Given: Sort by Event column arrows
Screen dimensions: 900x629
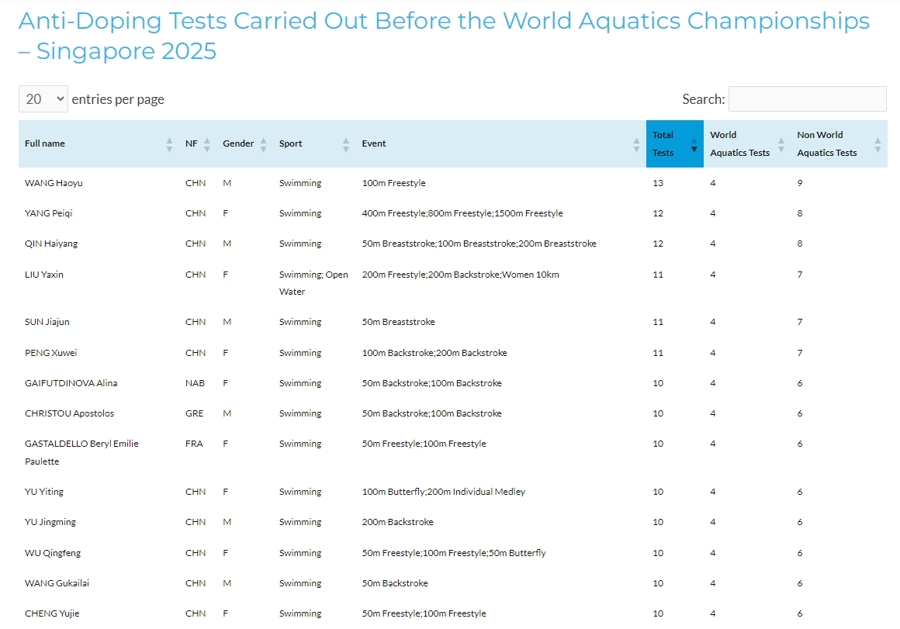Looking at the screenshot, I should (x=637, y=145).
